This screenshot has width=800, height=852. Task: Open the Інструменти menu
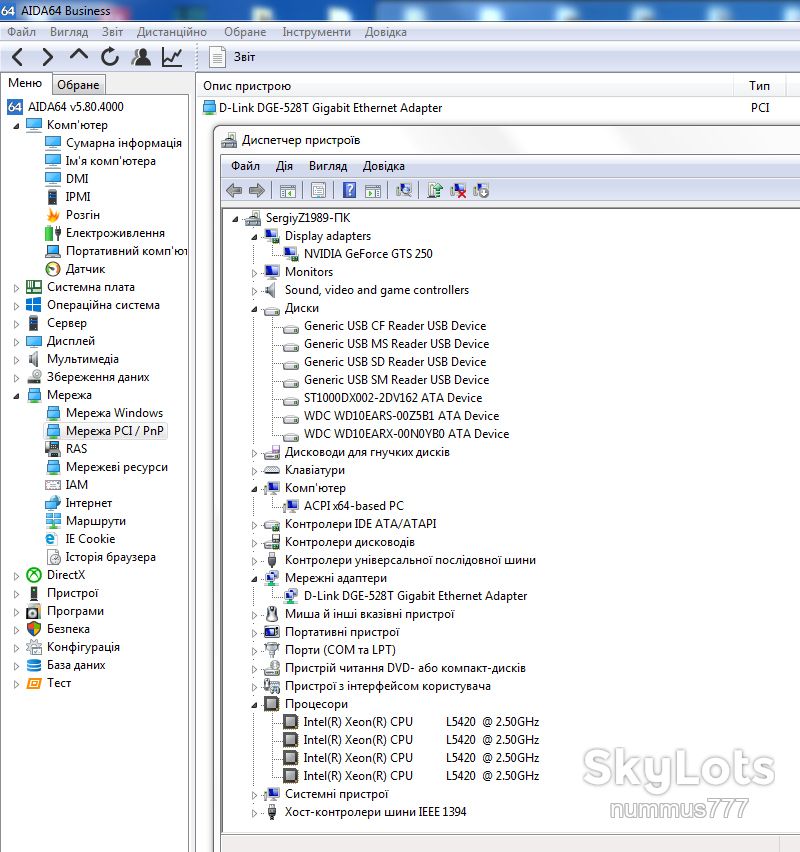tap(316, 32)
